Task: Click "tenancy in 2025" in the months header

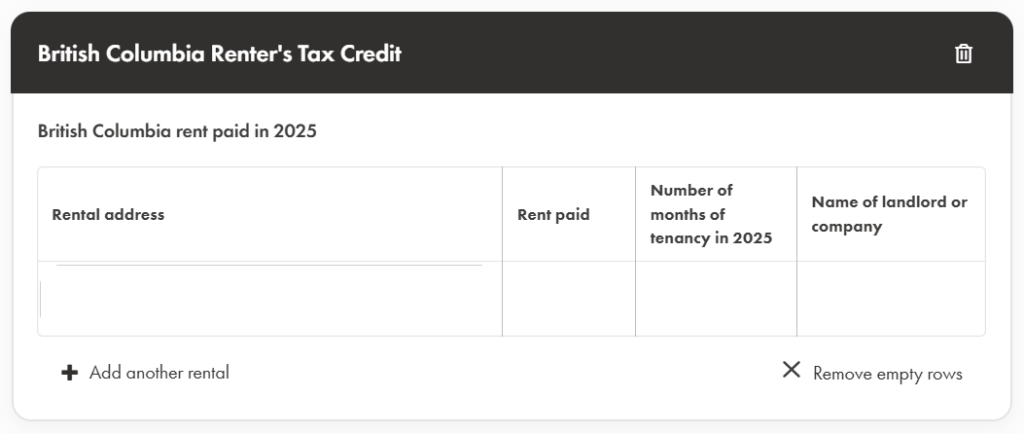Action: tap(711, 238)
